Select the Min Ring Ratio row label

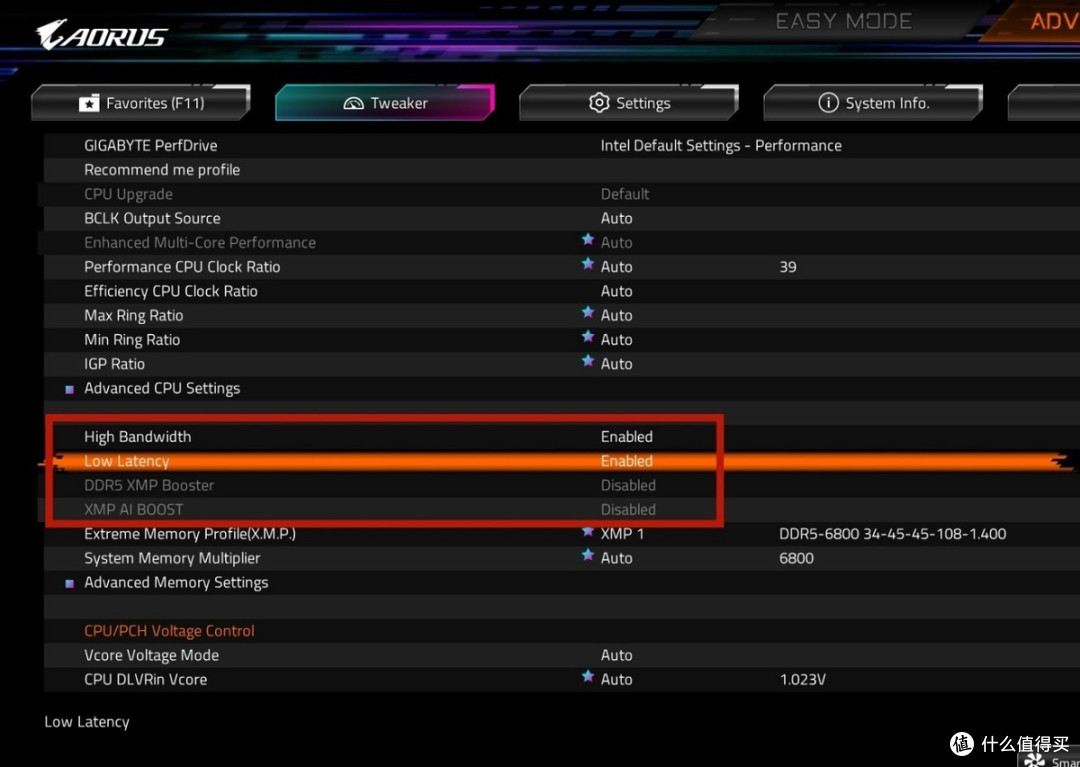(x=132, y=339)
